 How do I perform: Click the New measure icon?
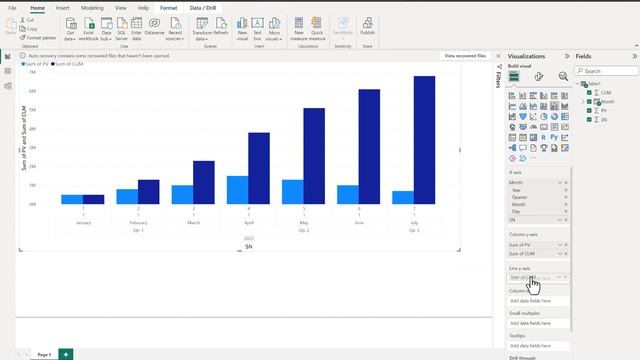click(x=299, y=29)
